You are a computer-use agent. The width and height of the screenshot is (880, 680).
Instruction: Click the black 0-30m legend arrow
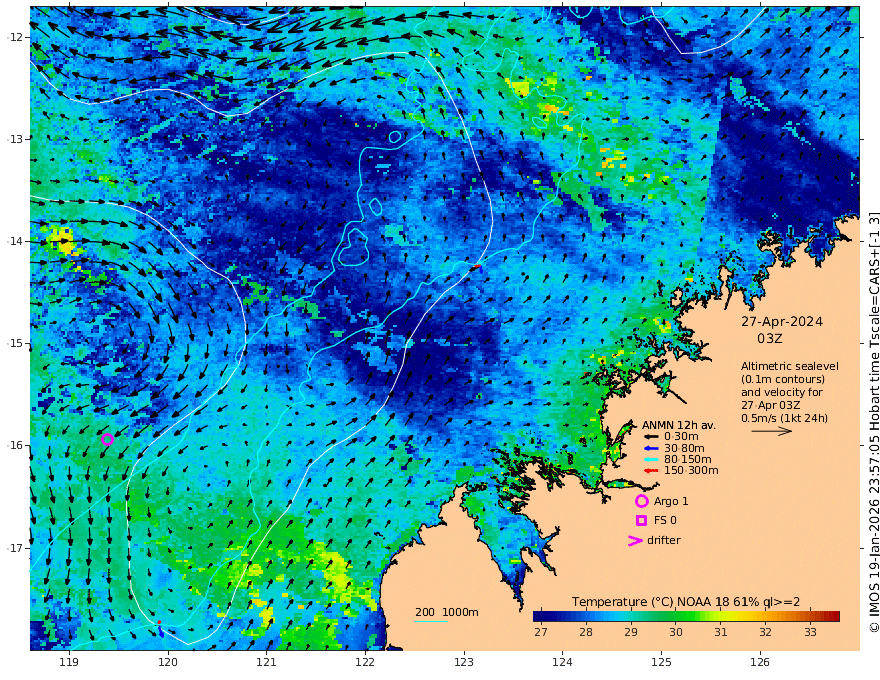[651, 437]
